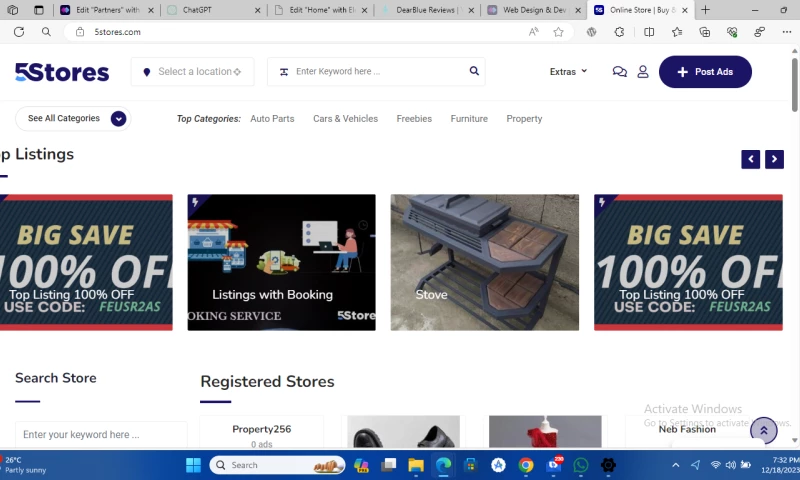
Task: Click the browser refresh icon
Action: [x=19, y=32]
